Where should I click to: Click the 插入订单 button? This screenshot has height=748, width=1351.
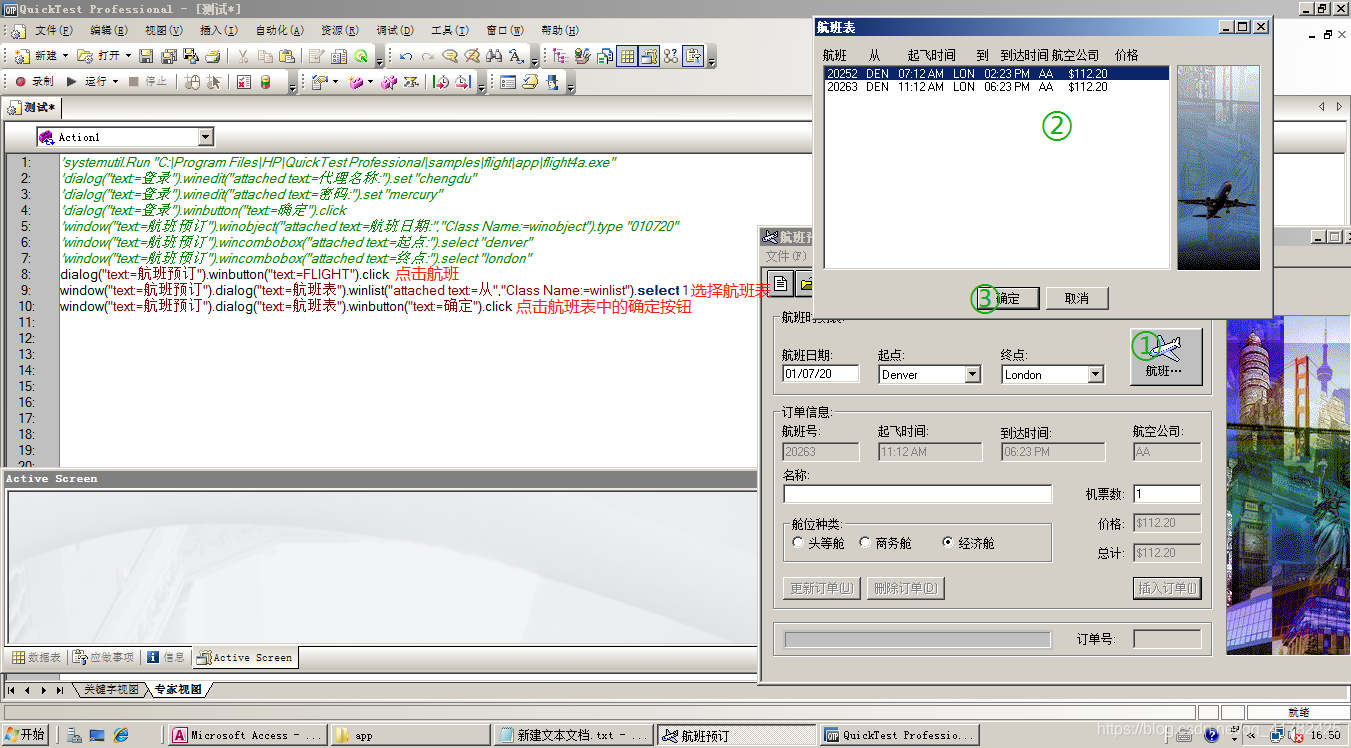point(1167,588)
